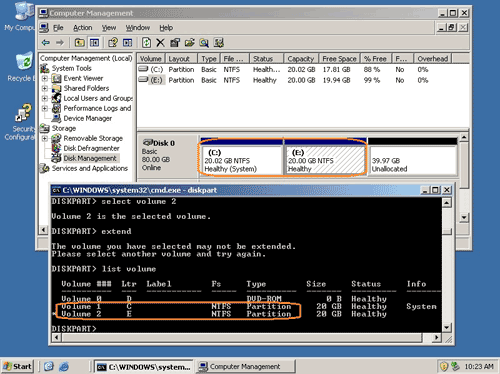Select the (C:) 20.02 GB partition block
The height and width of the screenshot is (374, 500).
click(241, 157)
